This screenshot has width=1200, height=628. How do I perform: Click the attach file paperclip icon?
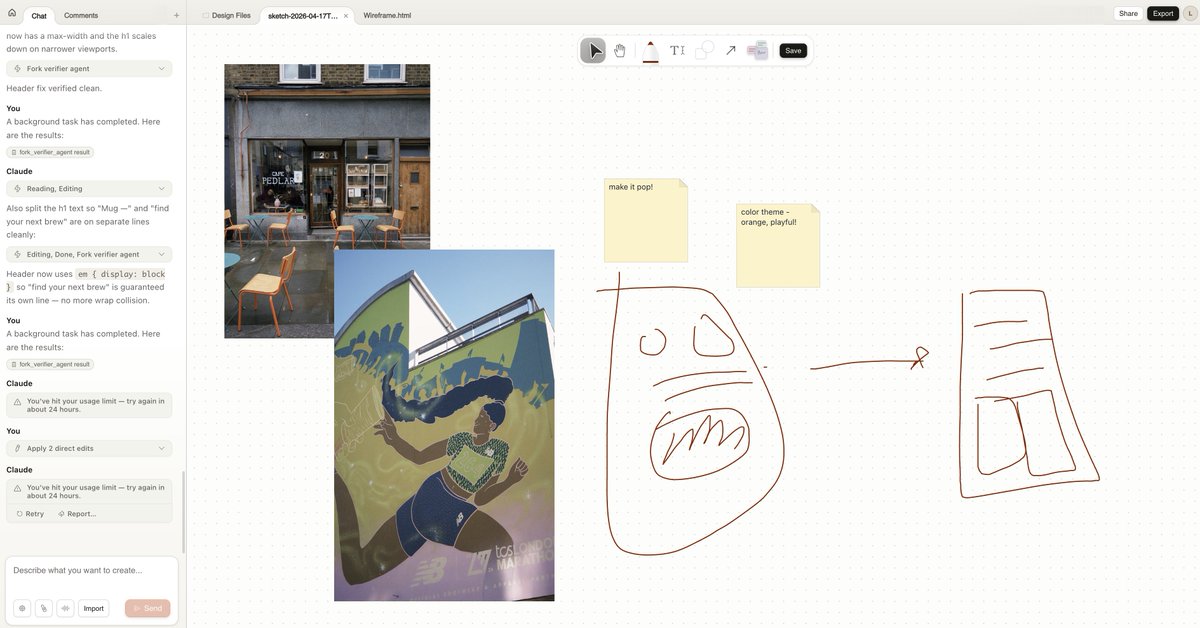click(44, 608)
